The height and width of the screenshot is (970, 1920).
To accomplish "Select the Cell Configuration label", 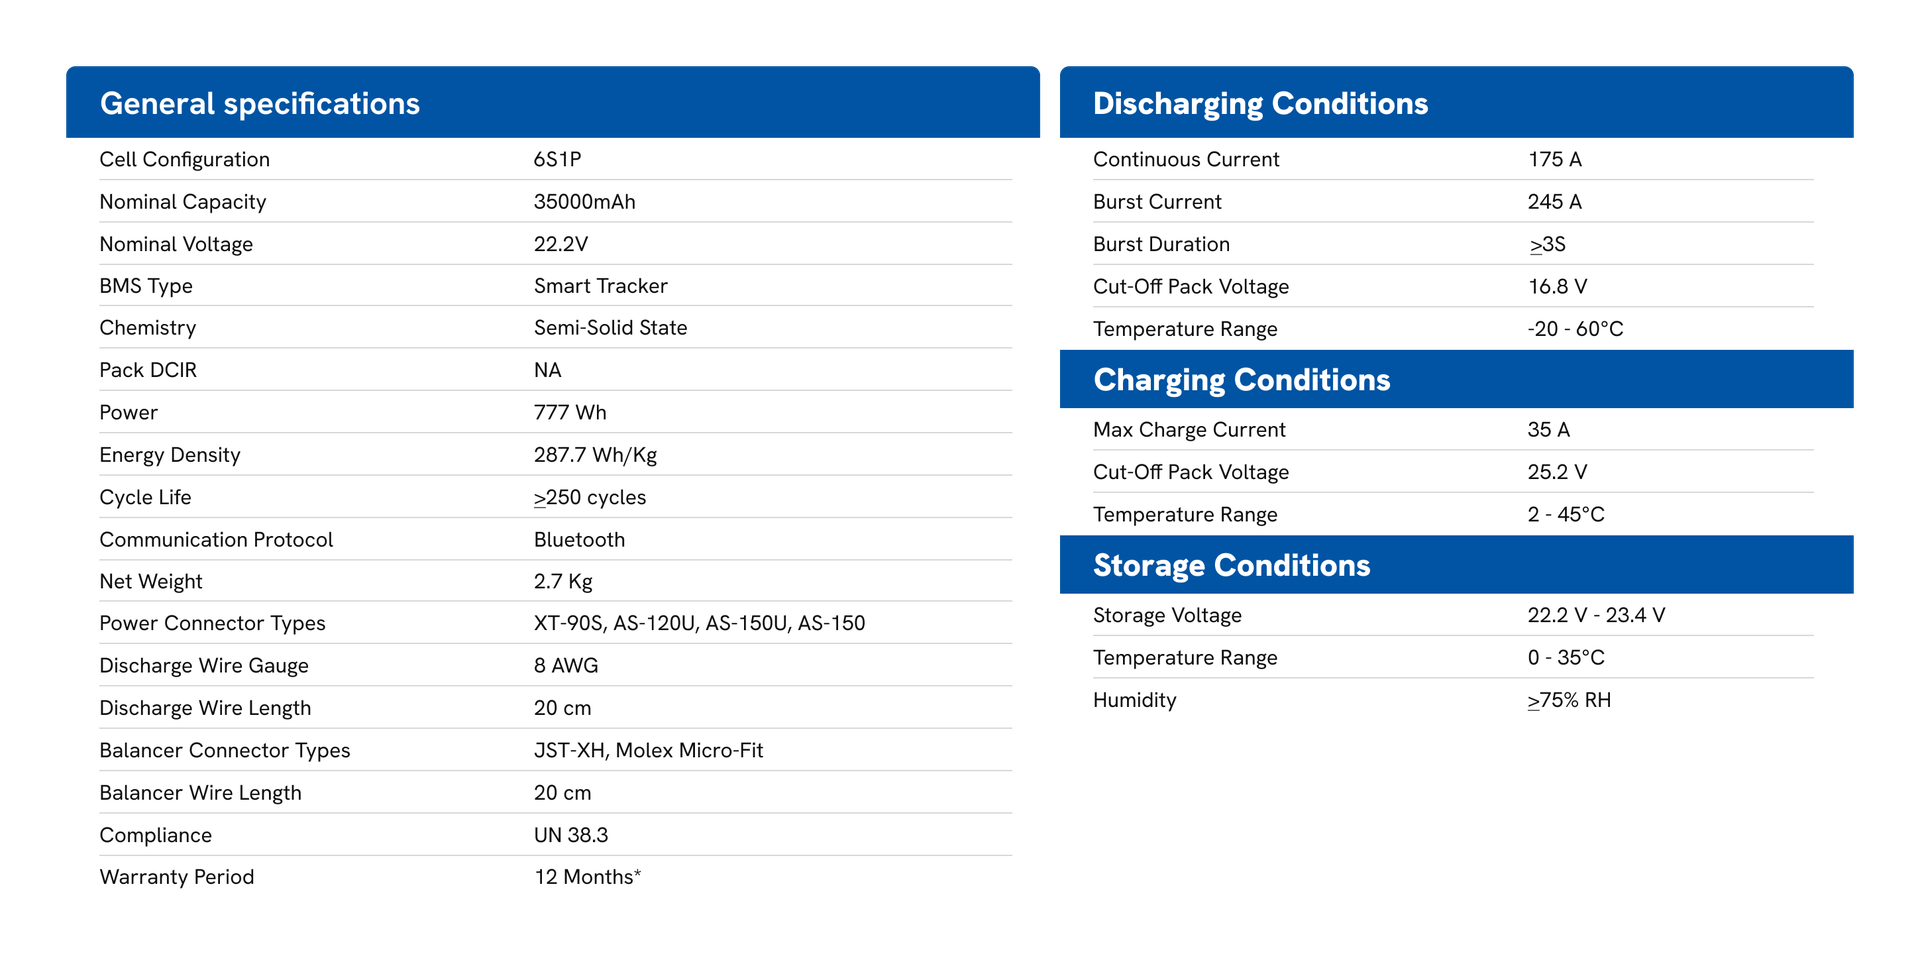I will [185, 160].
